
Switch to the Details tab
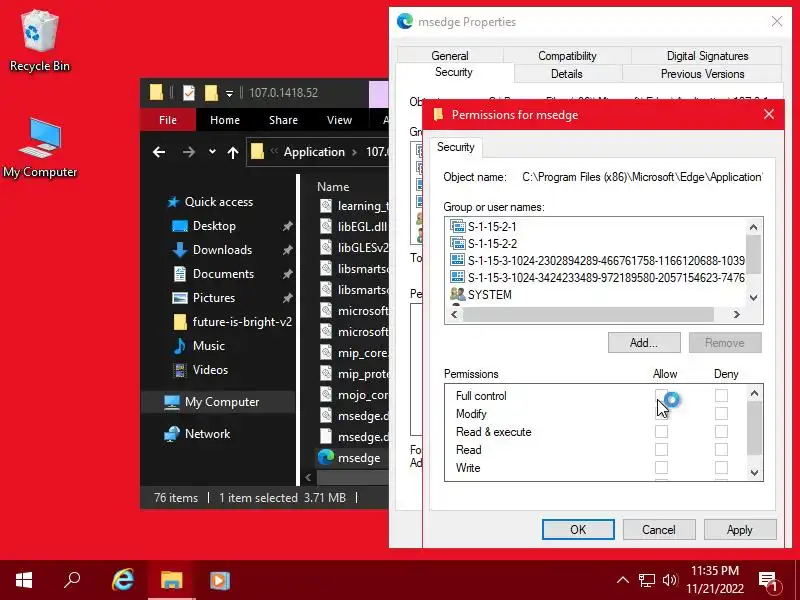tap(566, 74)
